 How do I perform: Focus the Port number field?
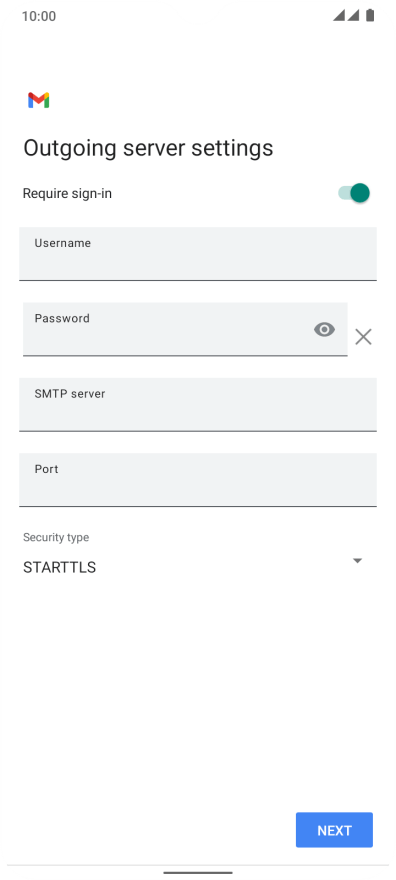pos(198,480)
